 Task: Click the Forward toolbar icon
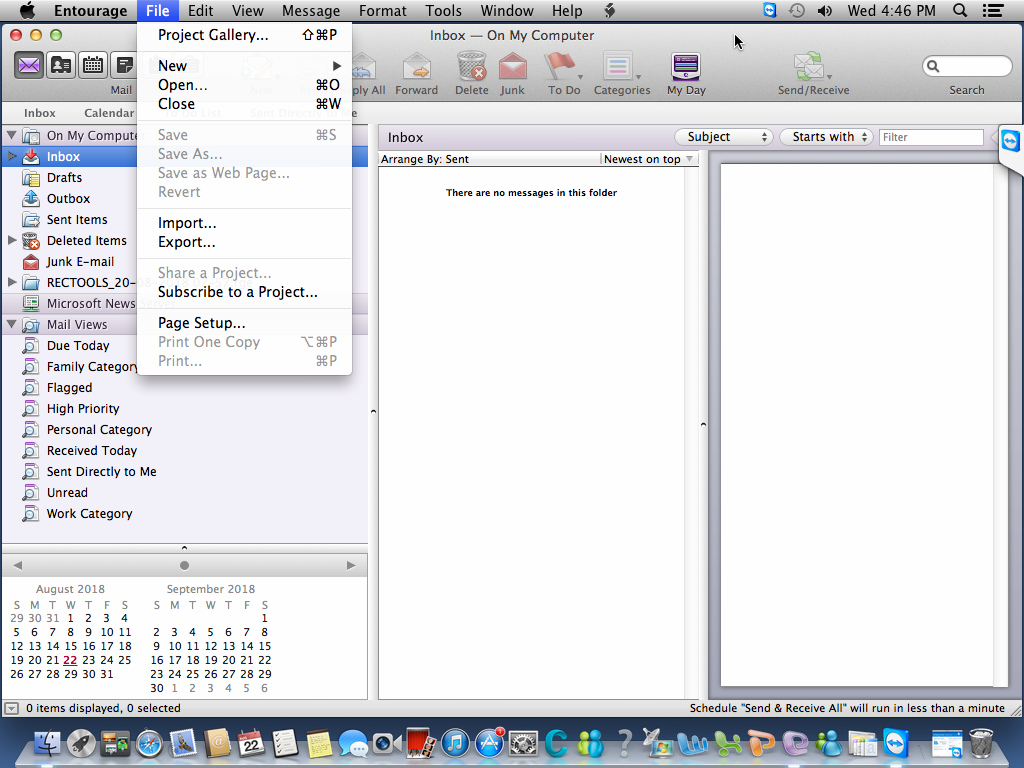tap(417, 67)
